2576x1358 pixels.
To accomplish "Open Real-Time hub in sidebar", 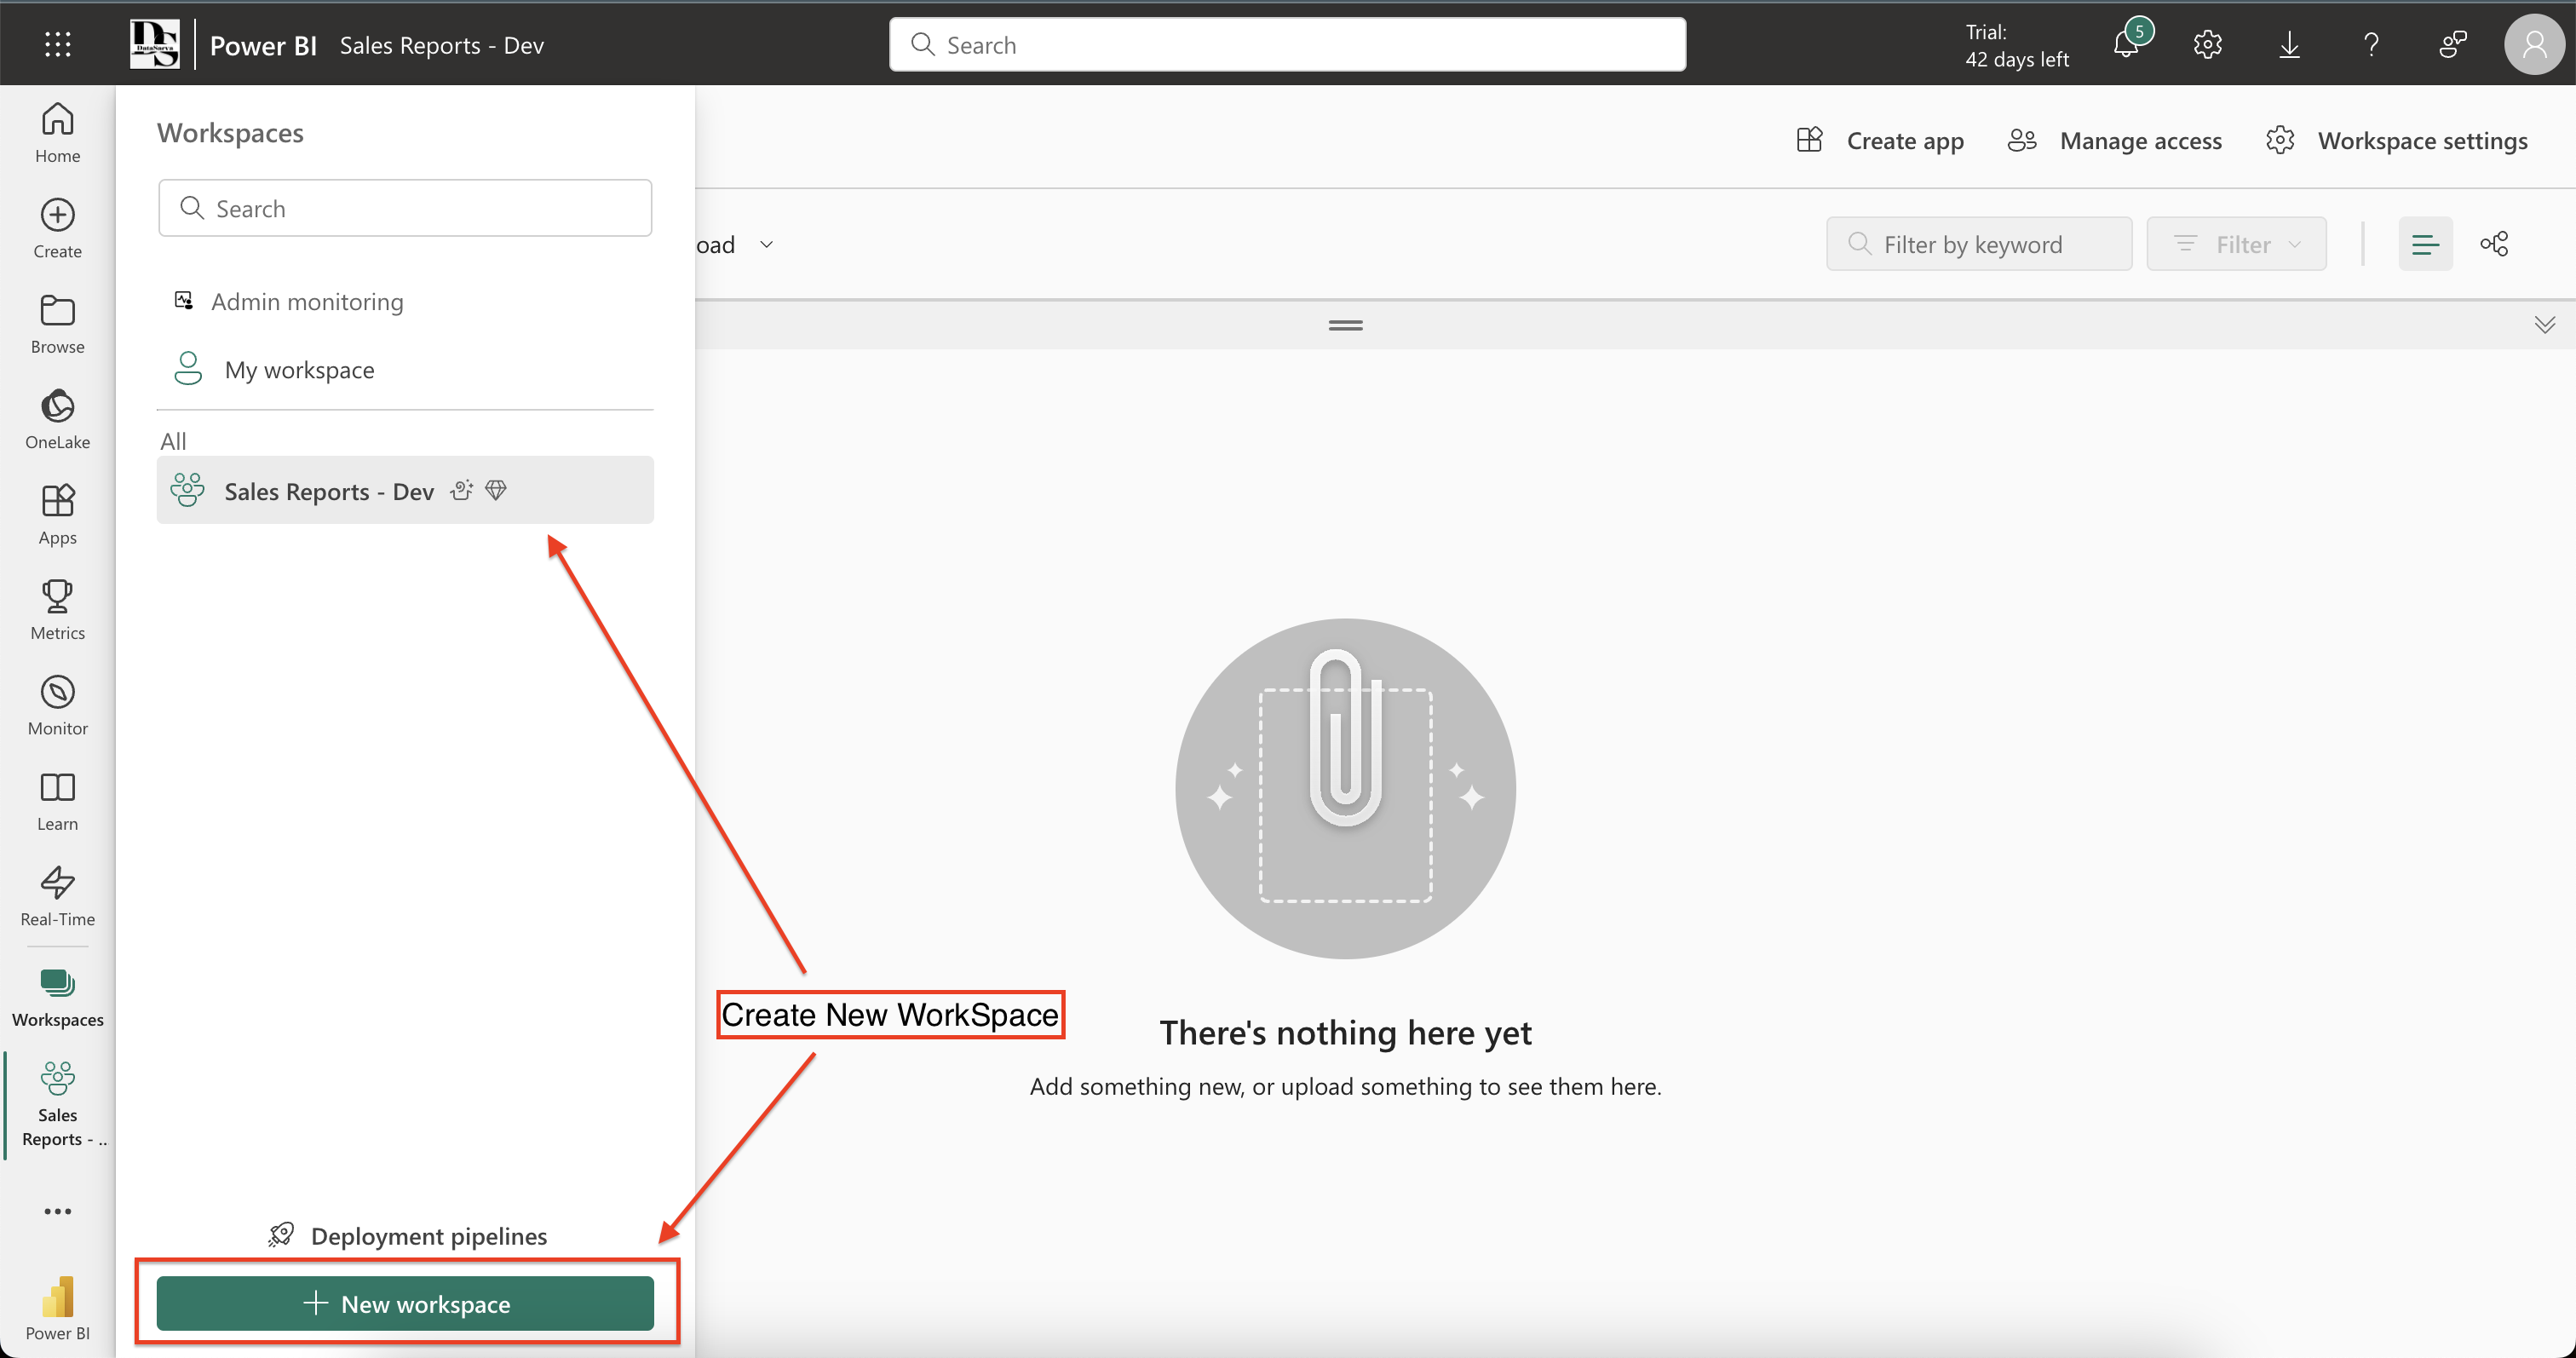I will click(x=57, y=897).
